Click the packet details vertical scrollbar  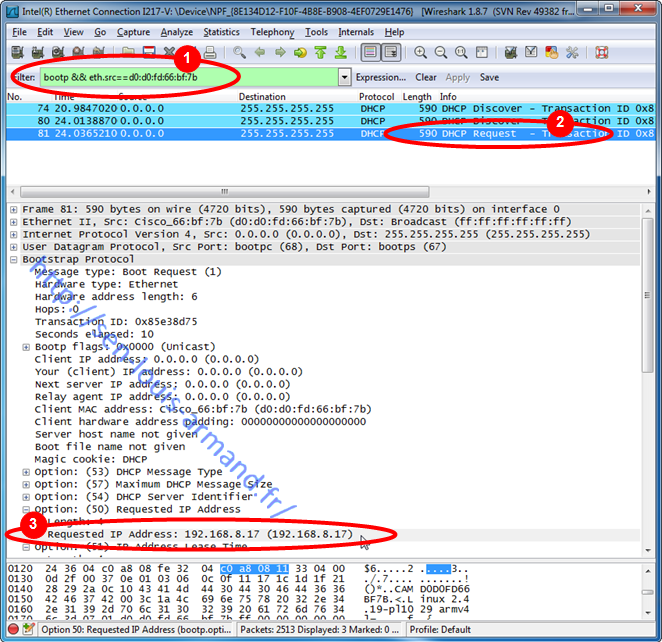click(x=647, y=295)
